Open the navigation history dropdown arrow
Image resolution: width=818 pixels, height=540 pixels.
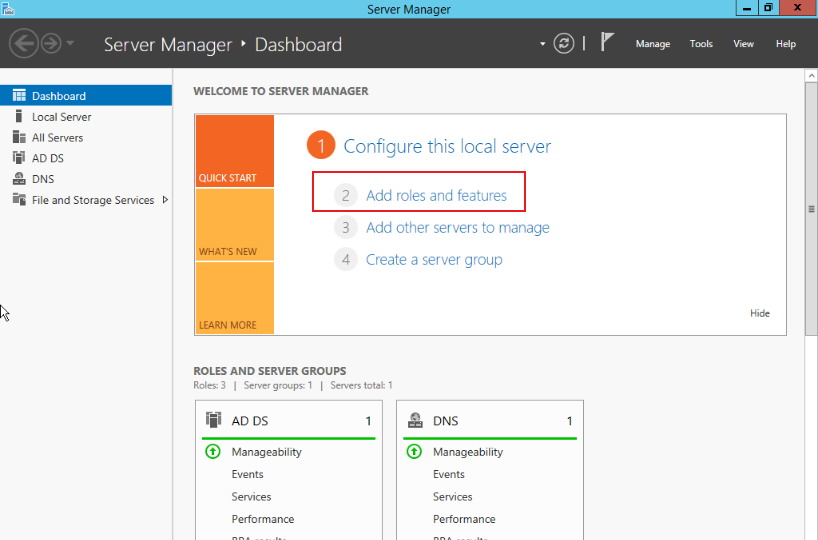coord(70,43)
